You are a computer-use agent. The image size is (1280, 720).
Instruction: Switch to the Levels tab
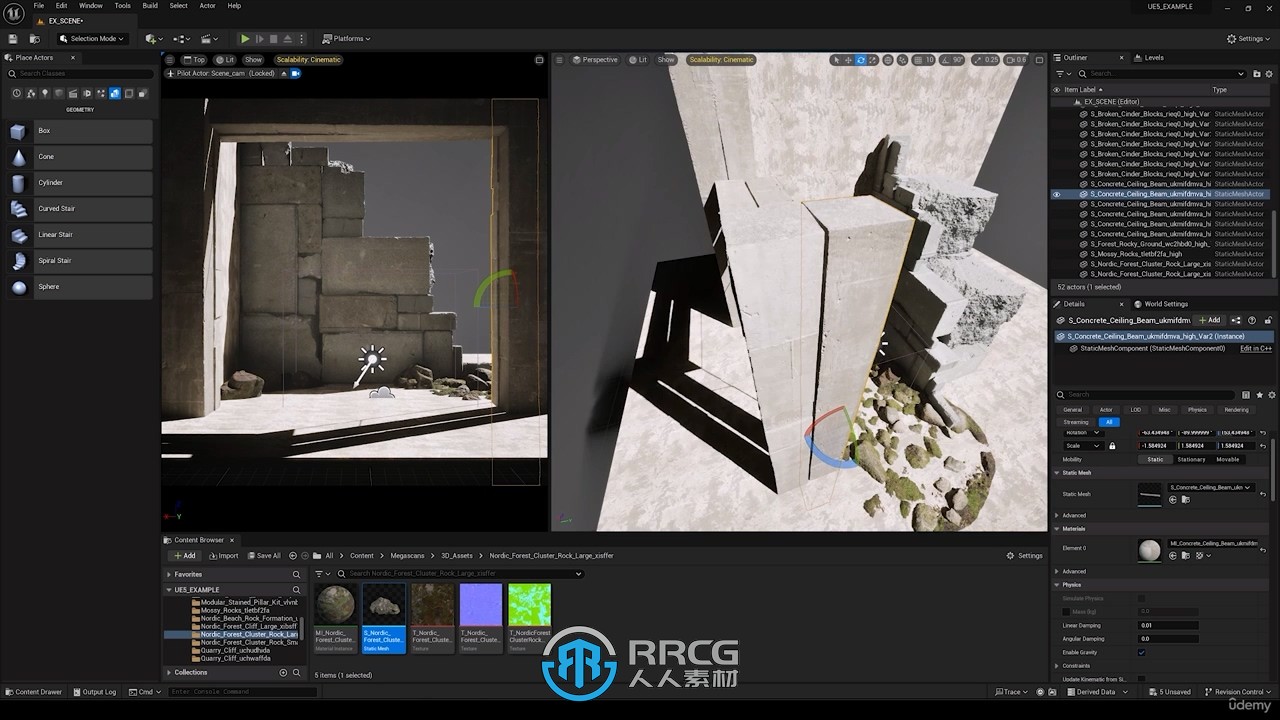point(1149,58)
